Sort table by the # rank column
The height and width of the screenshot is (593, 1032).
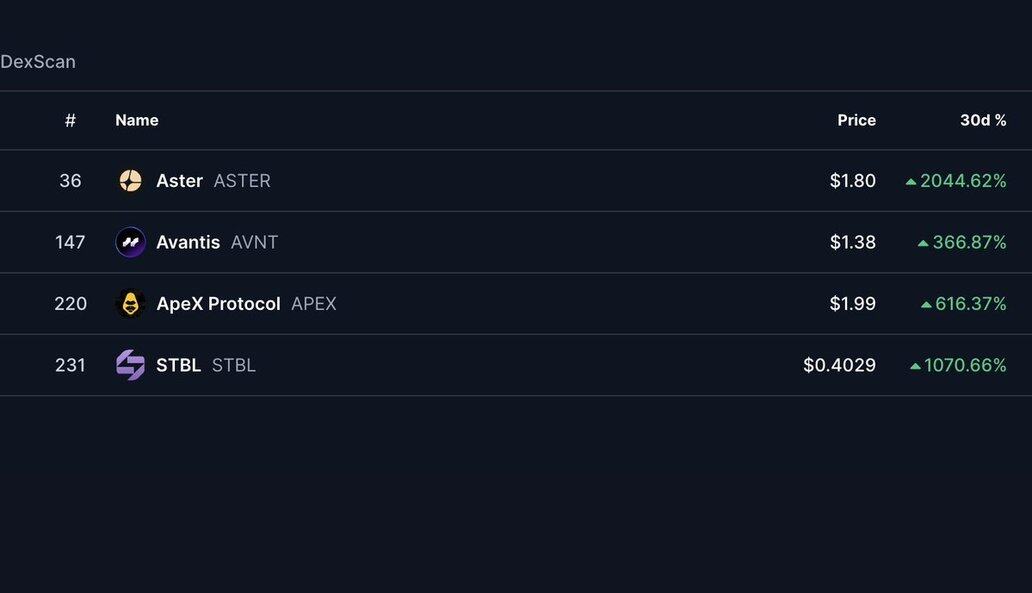click(x=70, y=120)
